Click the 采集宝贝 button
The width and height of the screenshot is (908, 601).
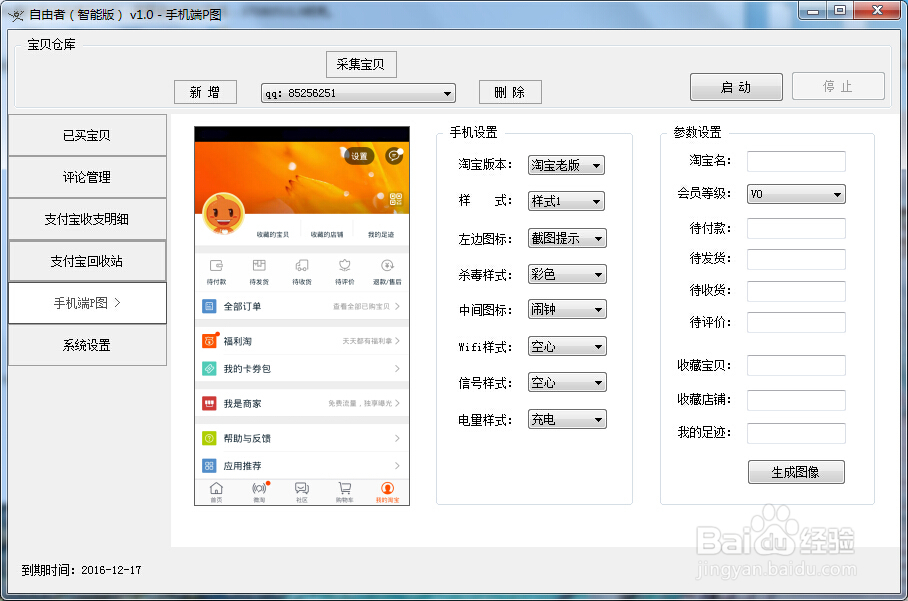coord(360,64)
